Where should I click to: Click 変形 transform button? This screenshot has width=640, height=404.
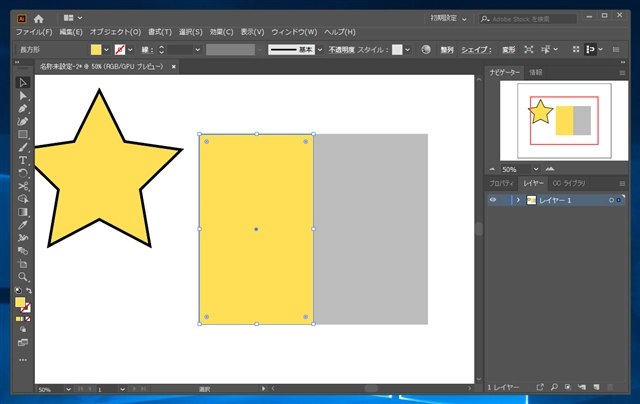click(x=509, y=50)
